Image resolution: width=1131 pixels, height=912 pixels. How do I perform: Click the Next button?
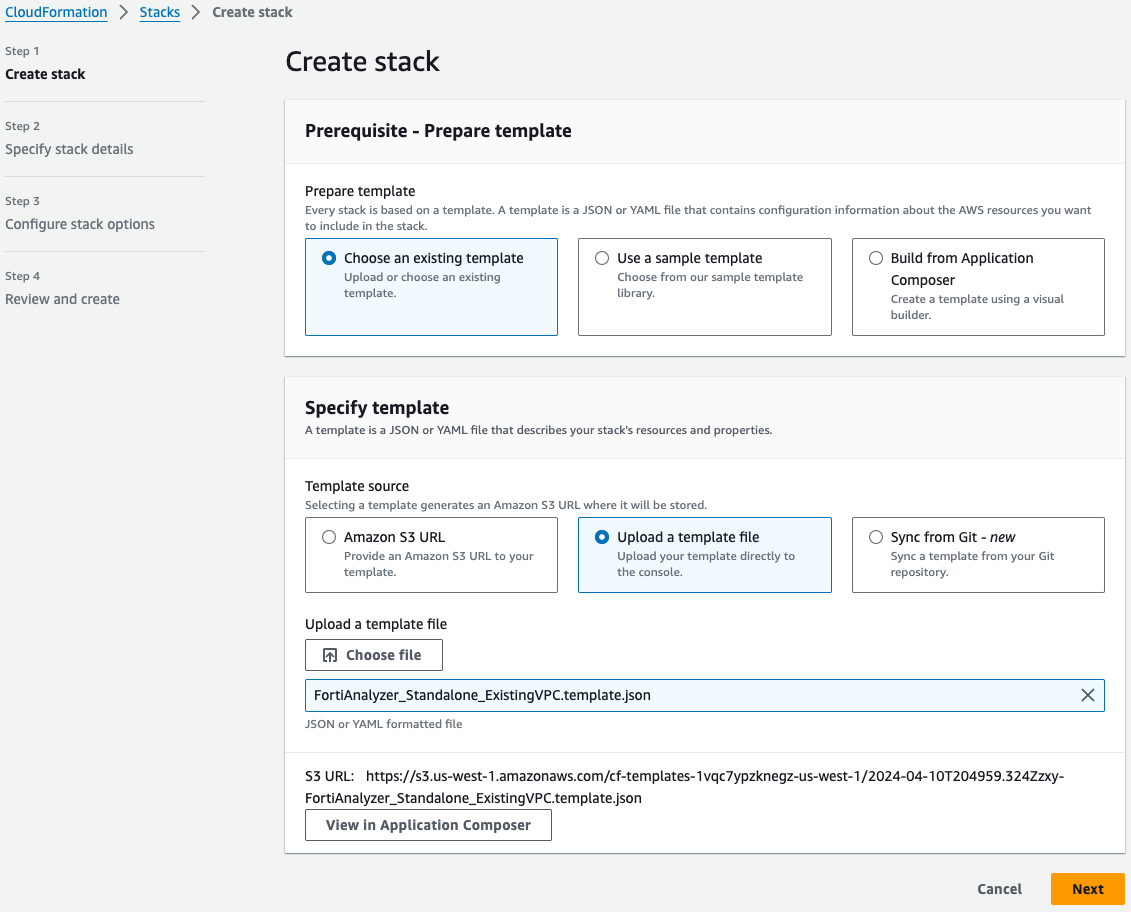pos(1087,889)
